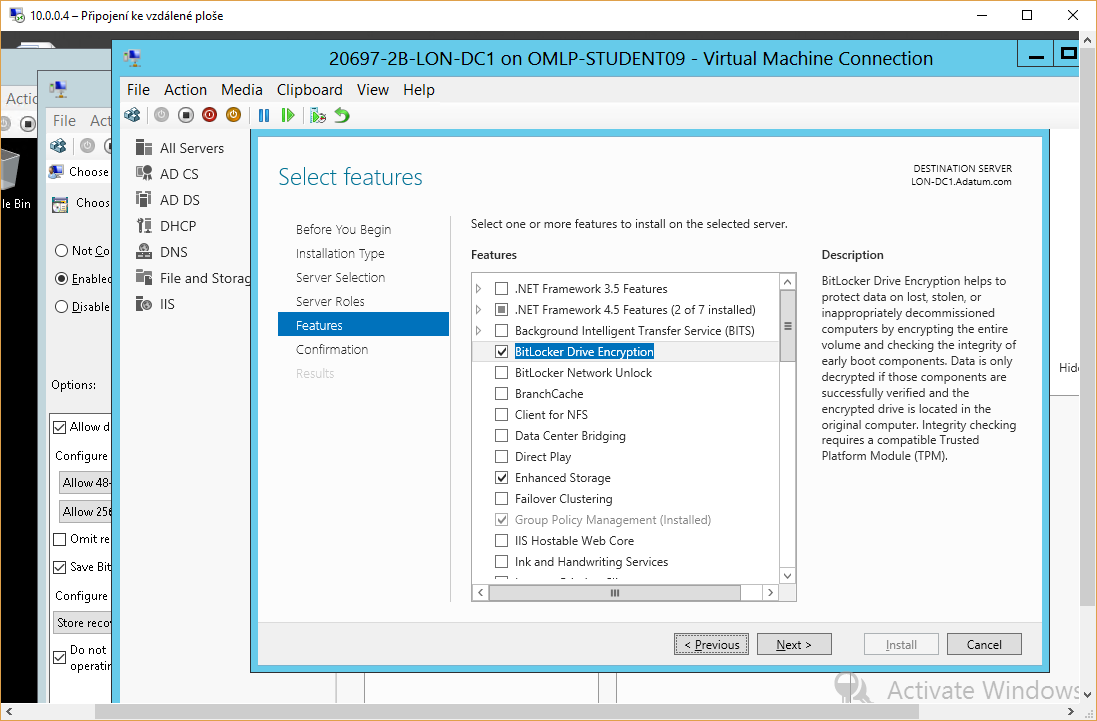
Task: Go to Server Selection step
Action: (x=340, y=277)
